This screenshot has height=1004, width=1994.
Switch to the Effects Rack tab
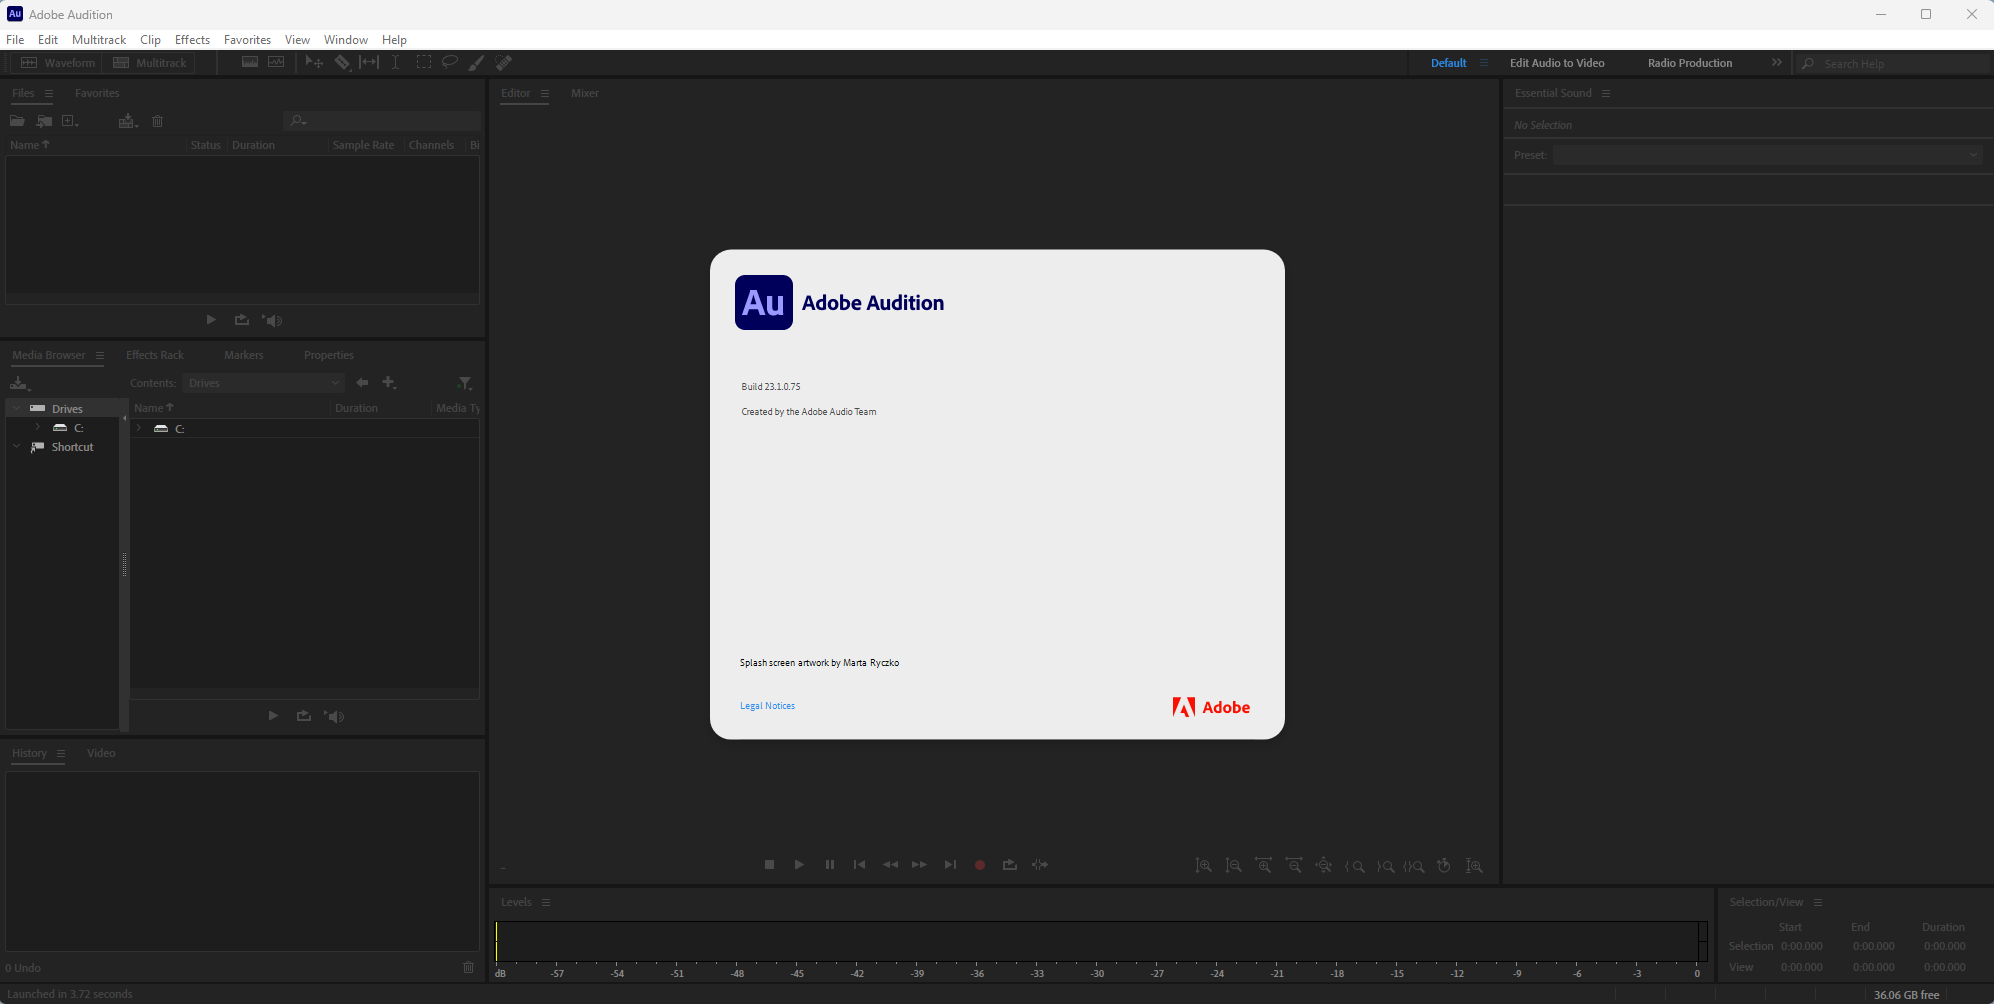click(x=155, y=355)
